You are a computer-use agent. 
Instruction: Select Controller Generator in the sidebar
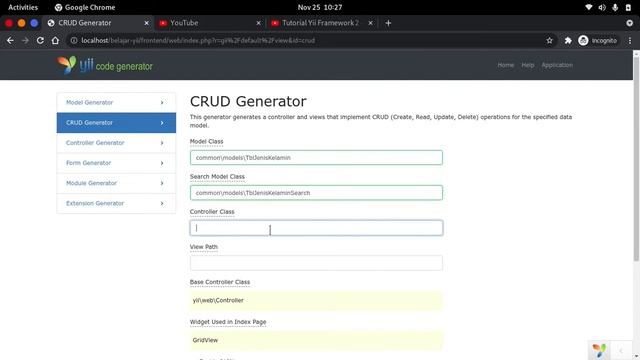click(116, 143)
